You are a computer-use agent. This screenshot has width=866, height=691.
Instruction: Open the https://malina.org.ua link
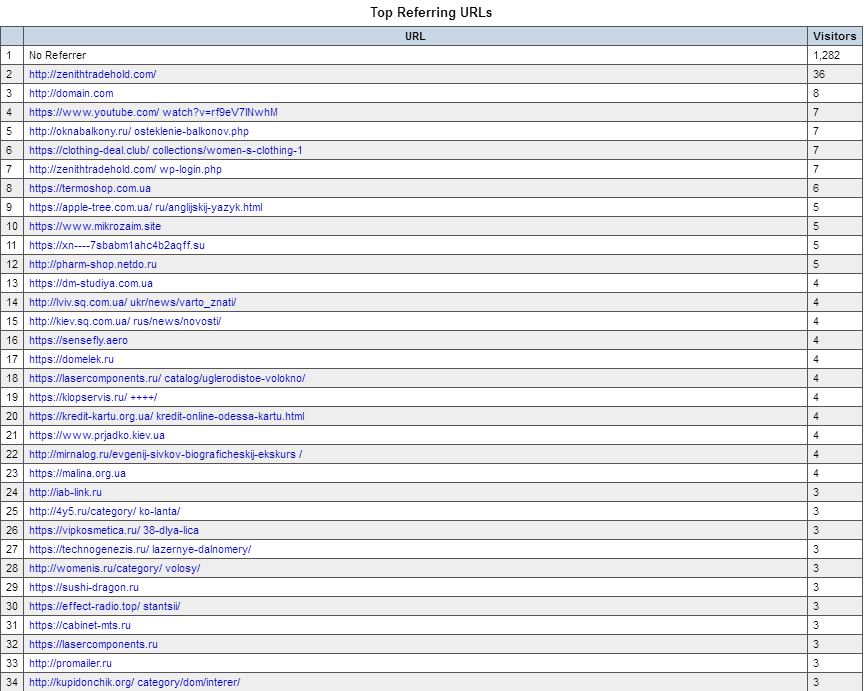coord(77,473)
